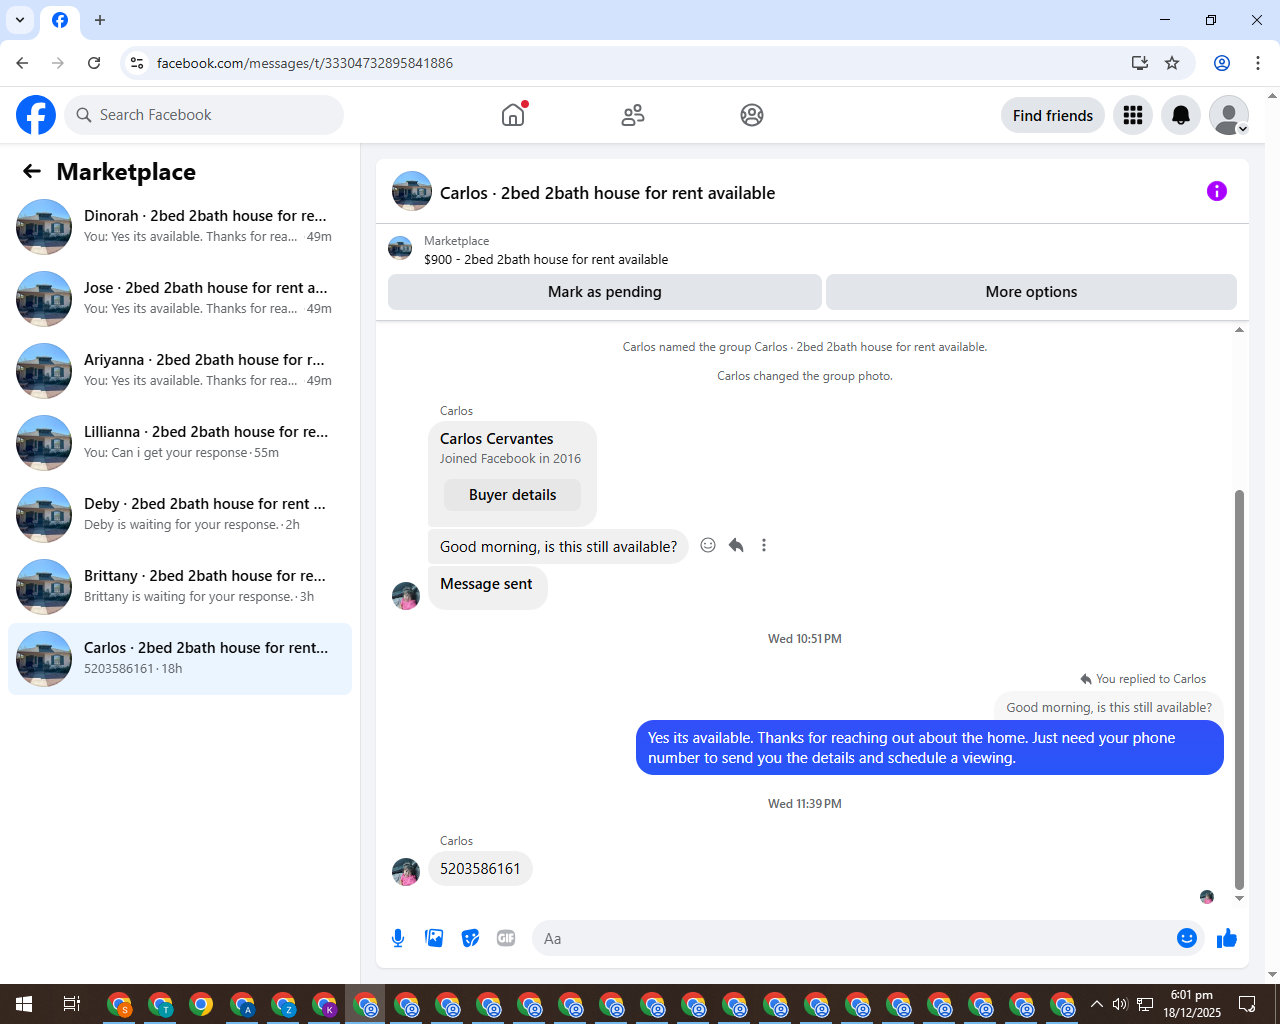Click into the message input field
This screenshot has height=1024, width=1280.
click(x=855, y=938)
